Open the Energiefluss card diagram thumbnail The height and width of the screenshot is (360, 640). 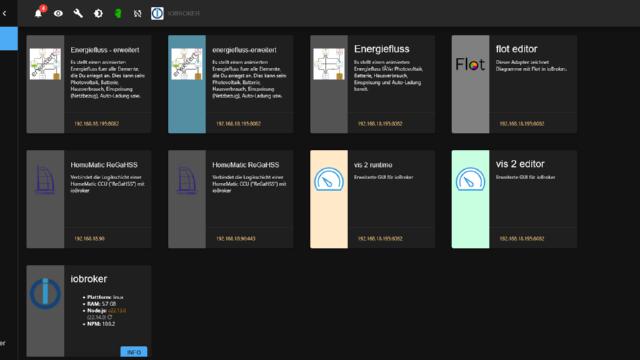coord(329,64)
